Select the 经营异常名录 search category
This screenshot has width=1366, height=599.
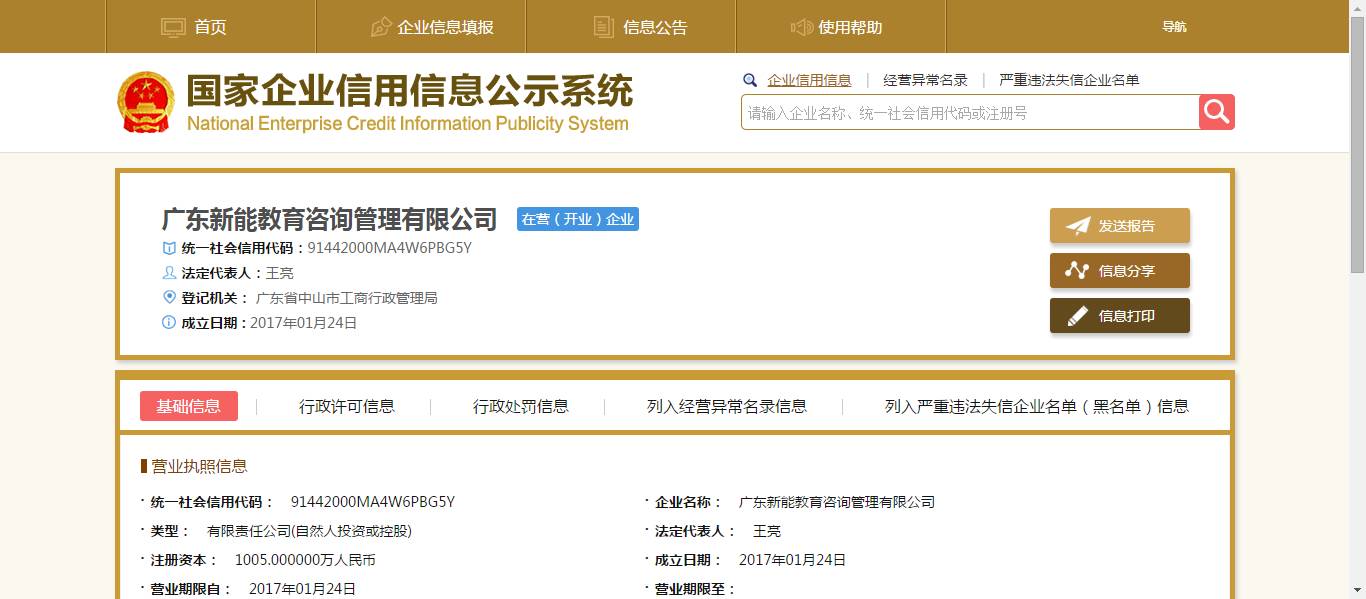pos(925,80)
